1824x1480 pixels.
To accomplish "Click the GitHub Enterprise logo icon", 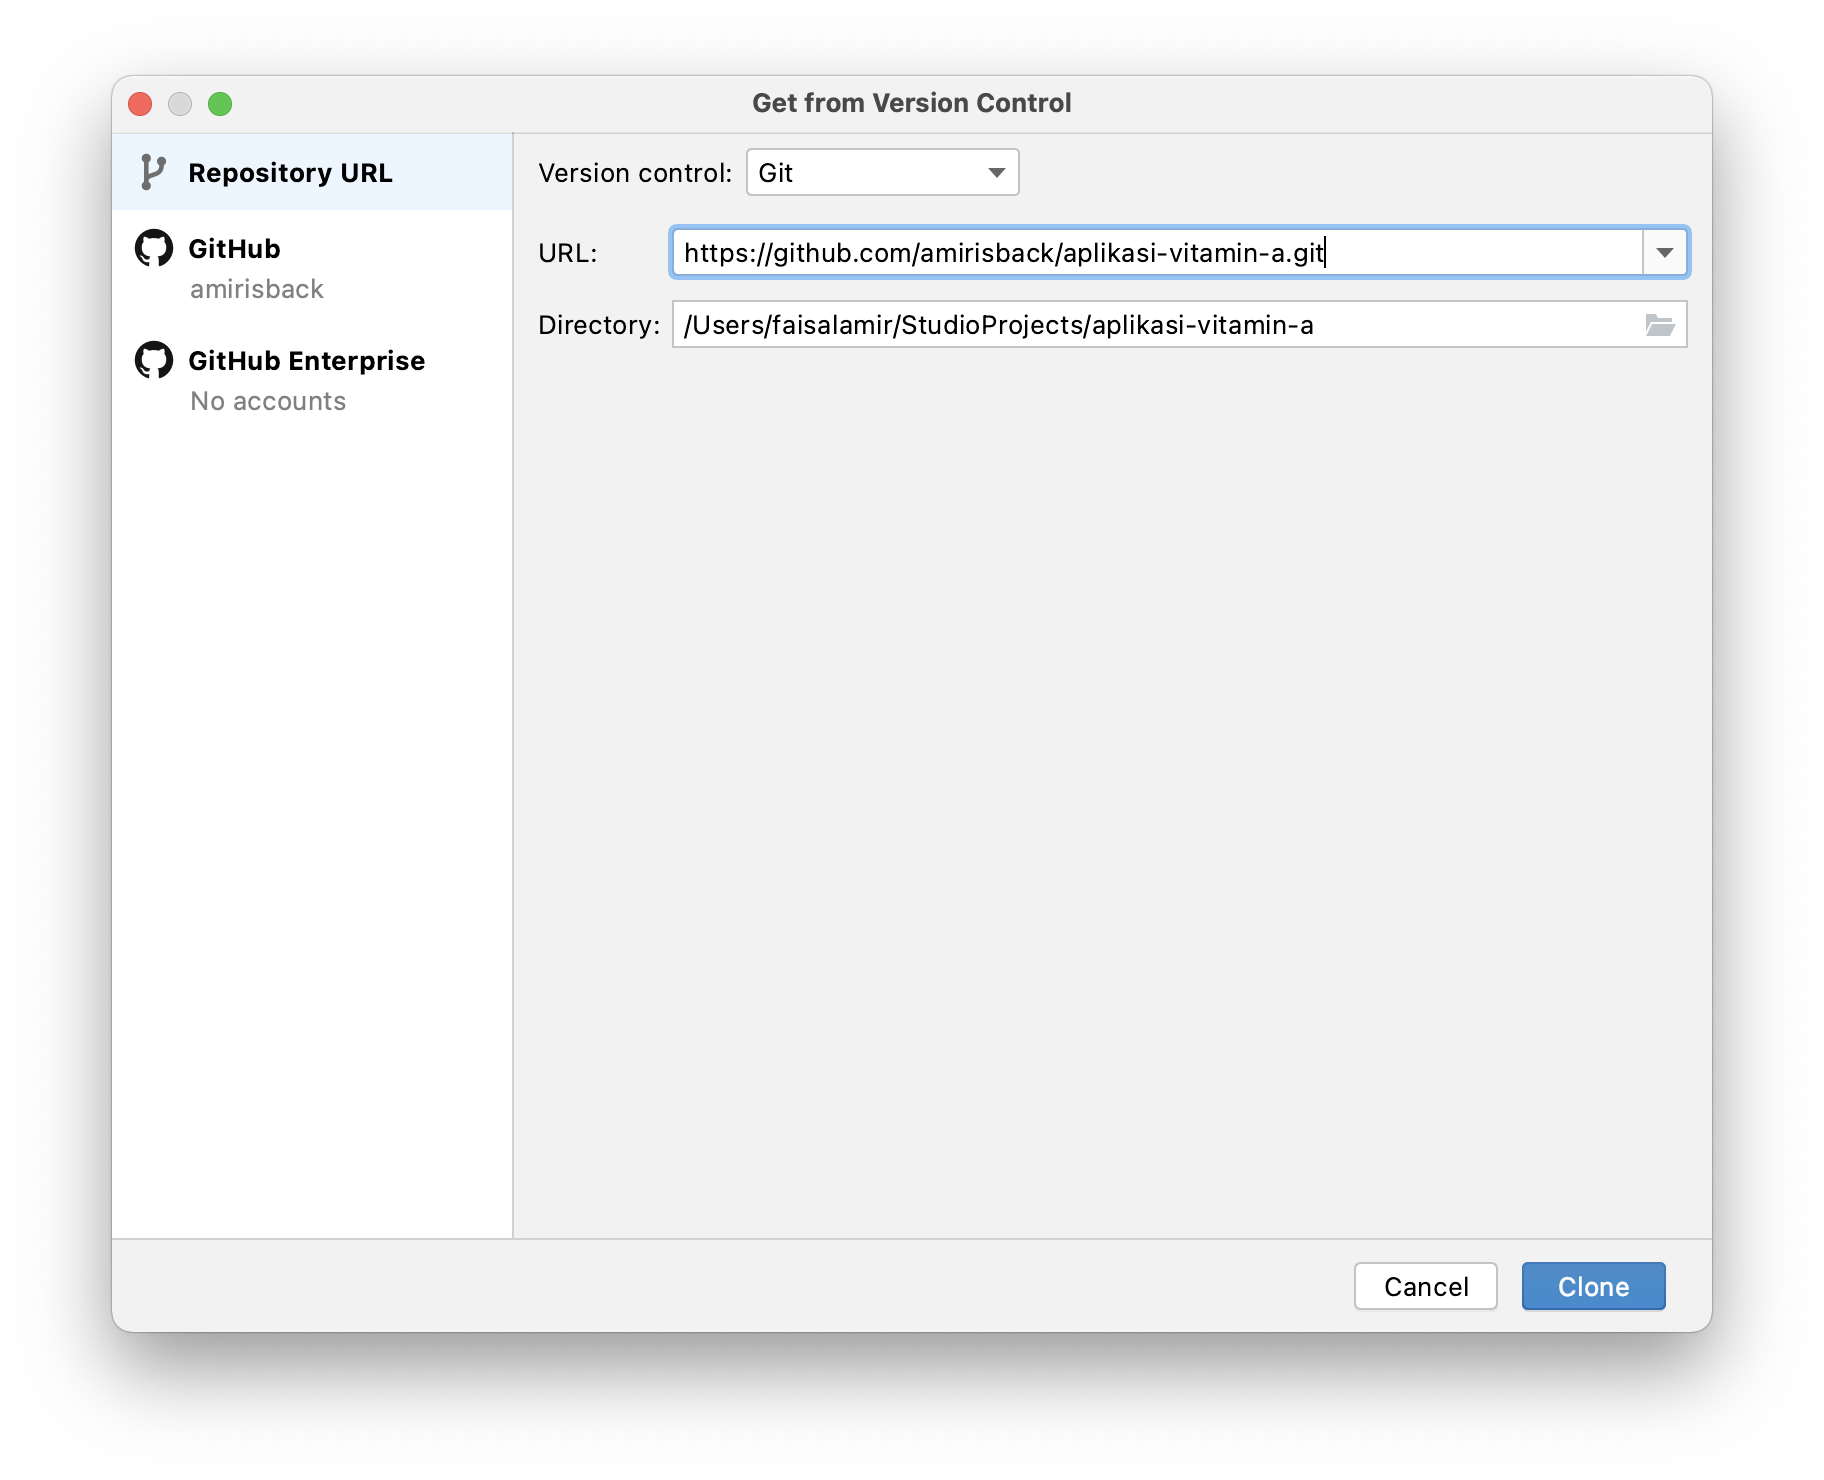I will pos(154,360).
